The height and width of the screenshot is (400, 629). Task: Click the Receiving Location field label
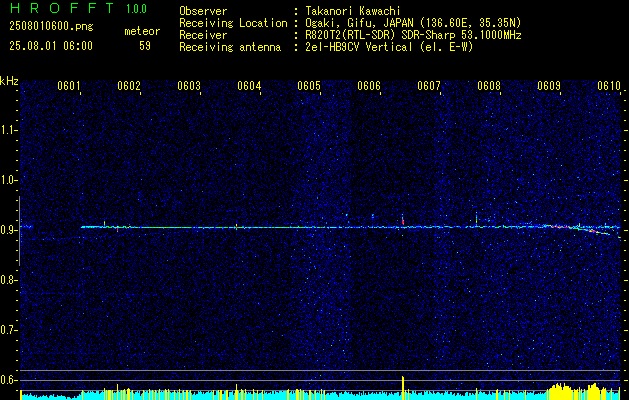233,23
